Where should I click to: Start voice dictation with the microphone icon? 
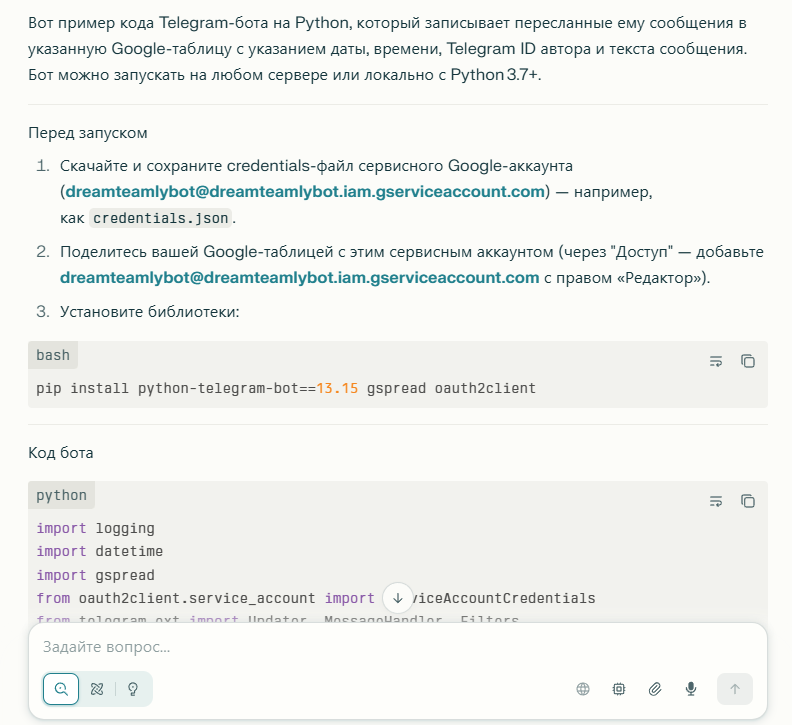[691, 689]
